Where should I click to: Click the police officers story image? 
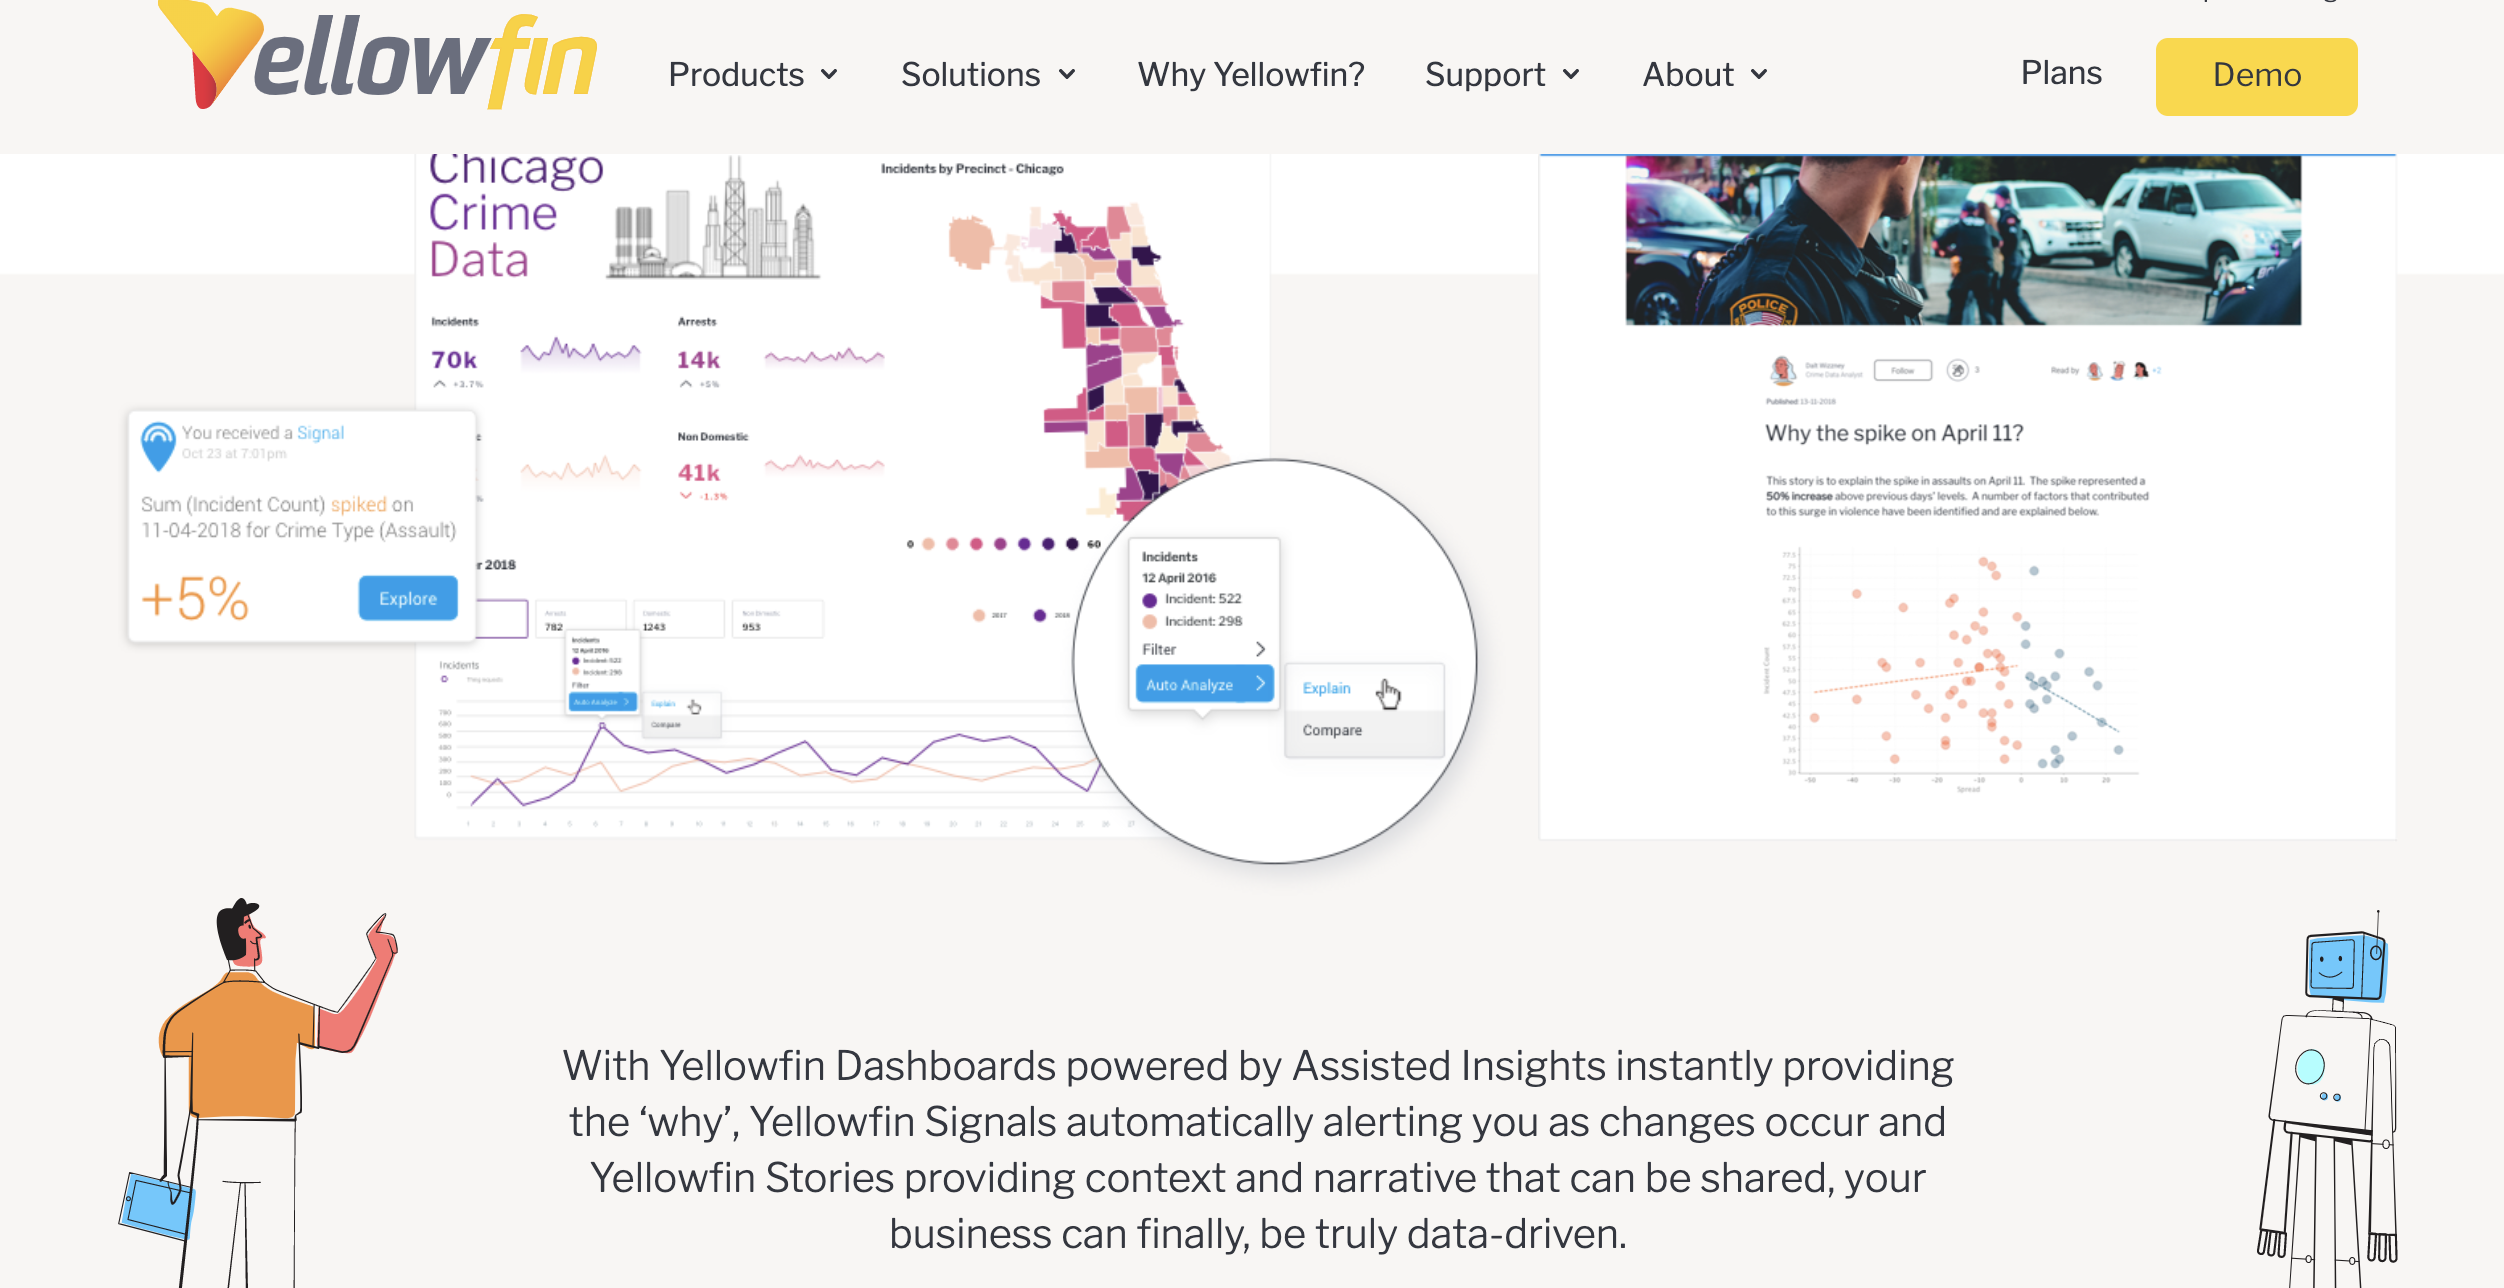click(1963, 240)
